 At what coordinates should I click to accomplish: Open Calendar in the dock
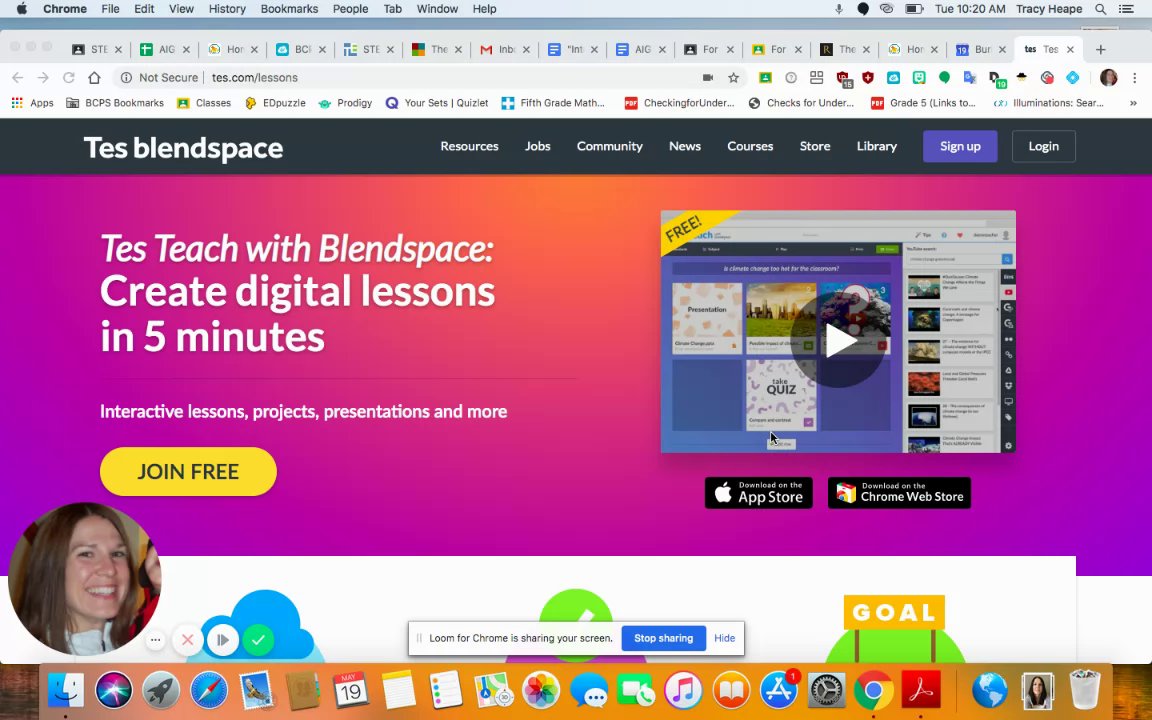(351, 691)
